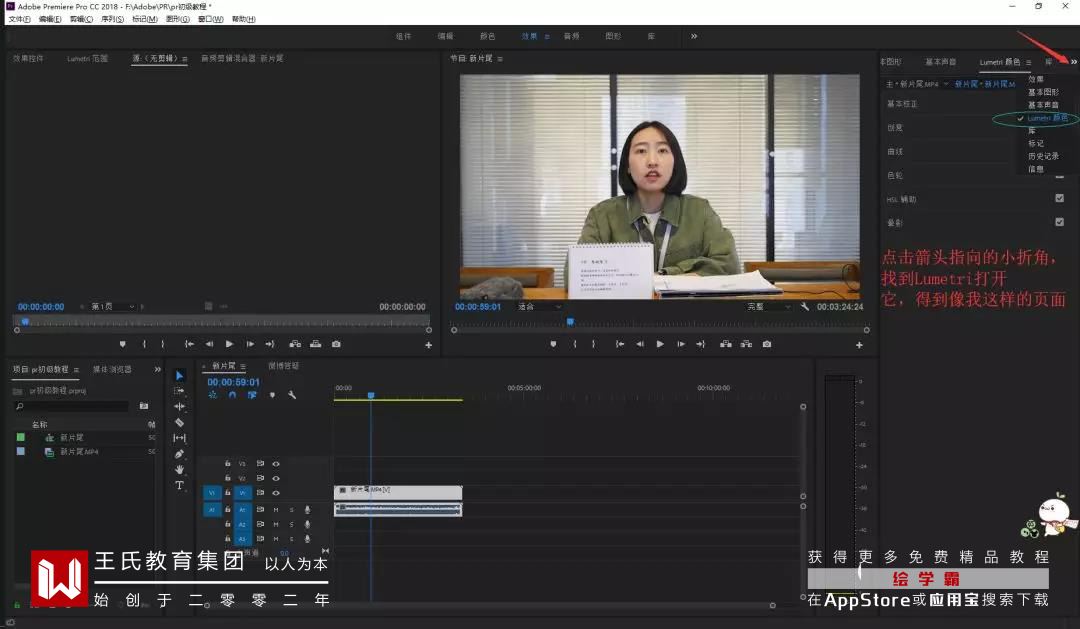
Task: Click the Source monitor play button
Action: [x=229, y=344]
